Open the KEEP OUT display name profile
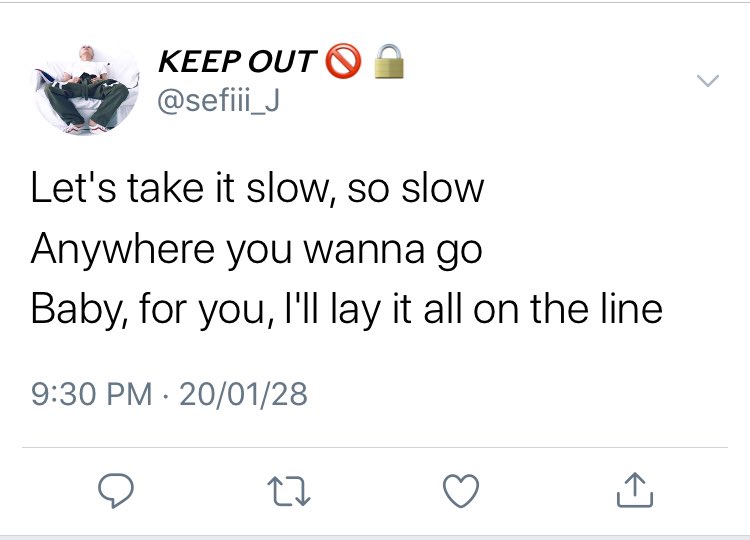Viewport: 750px width, 540px height. tap(237, 62)
